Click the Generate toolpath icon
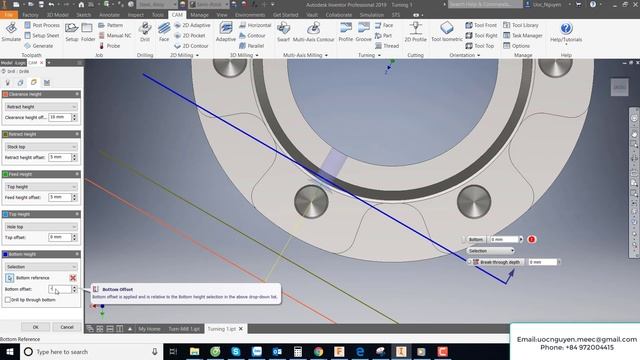 click(38, 46)
